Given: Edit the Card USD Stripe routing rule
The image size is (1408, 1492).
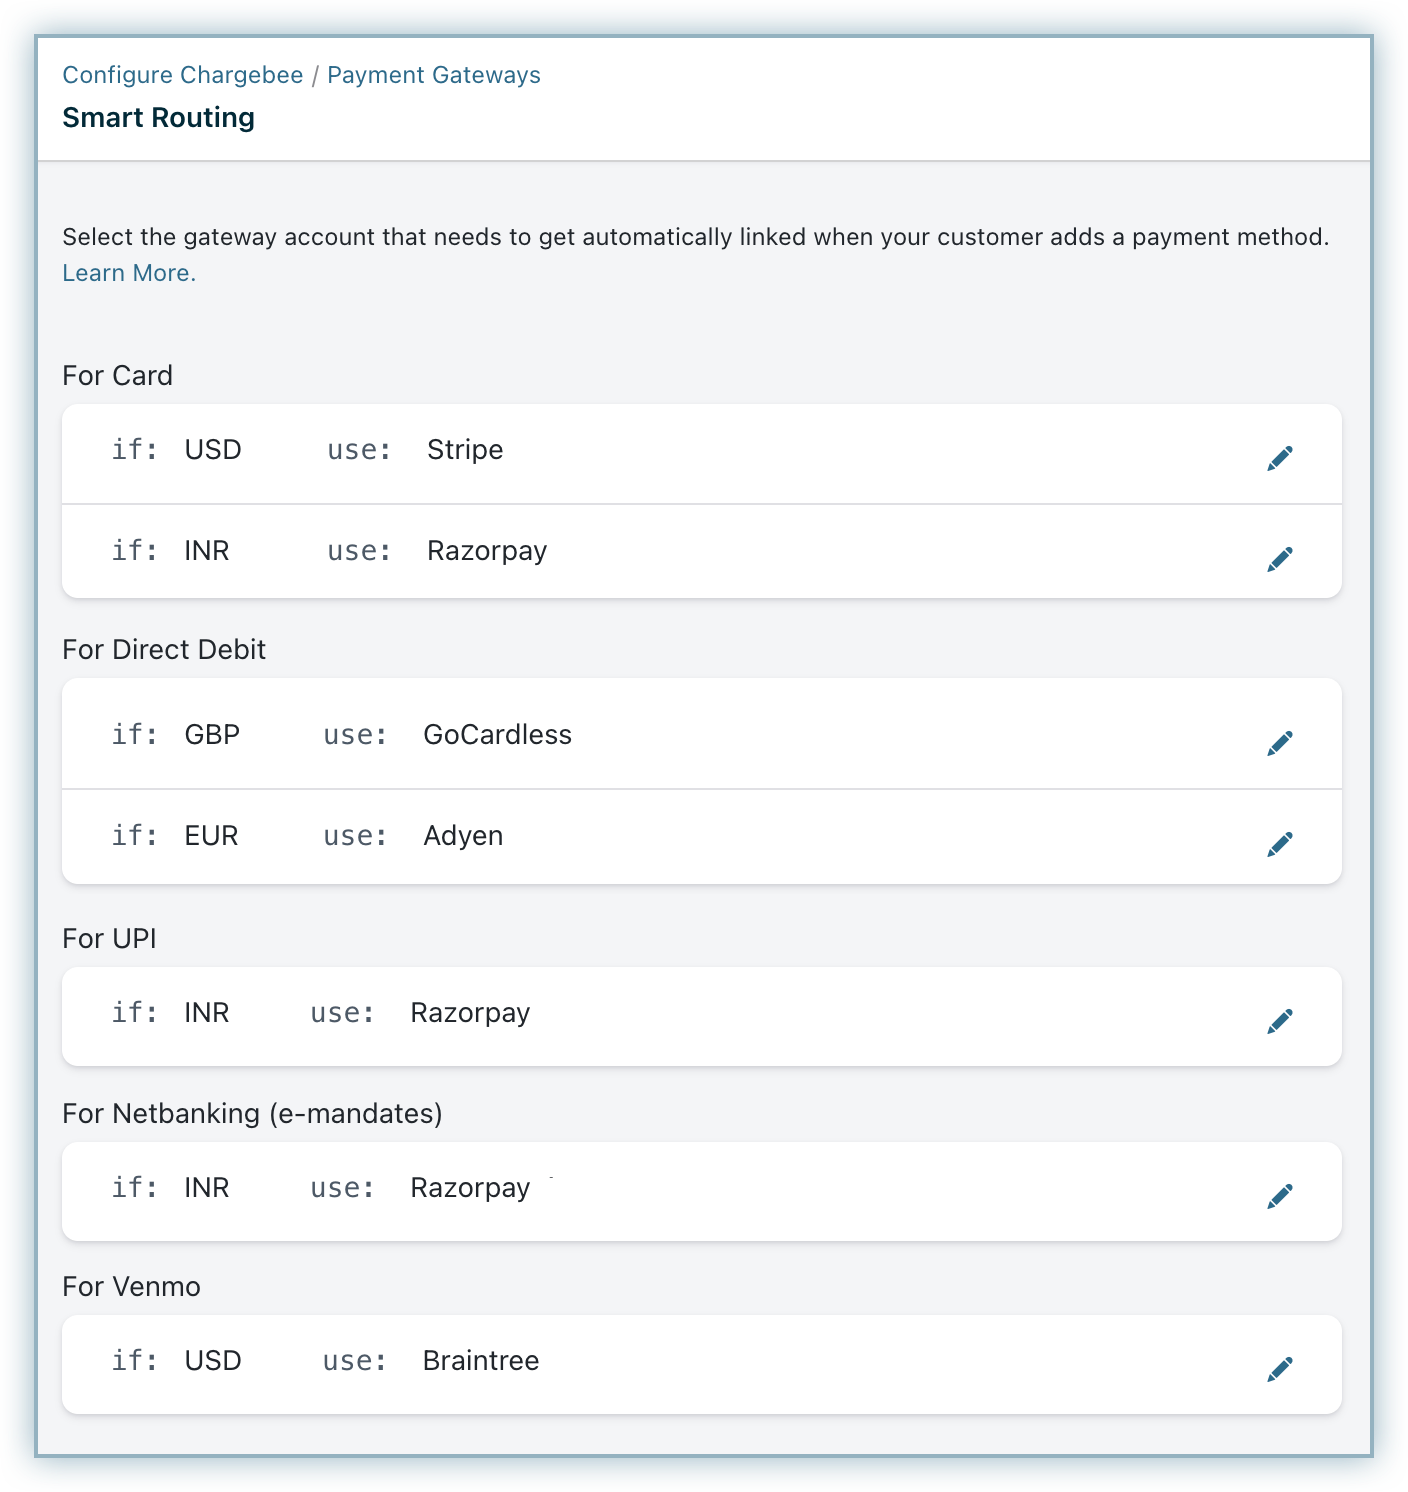Looking at the screenshot, I should (x=1279, y=458).
